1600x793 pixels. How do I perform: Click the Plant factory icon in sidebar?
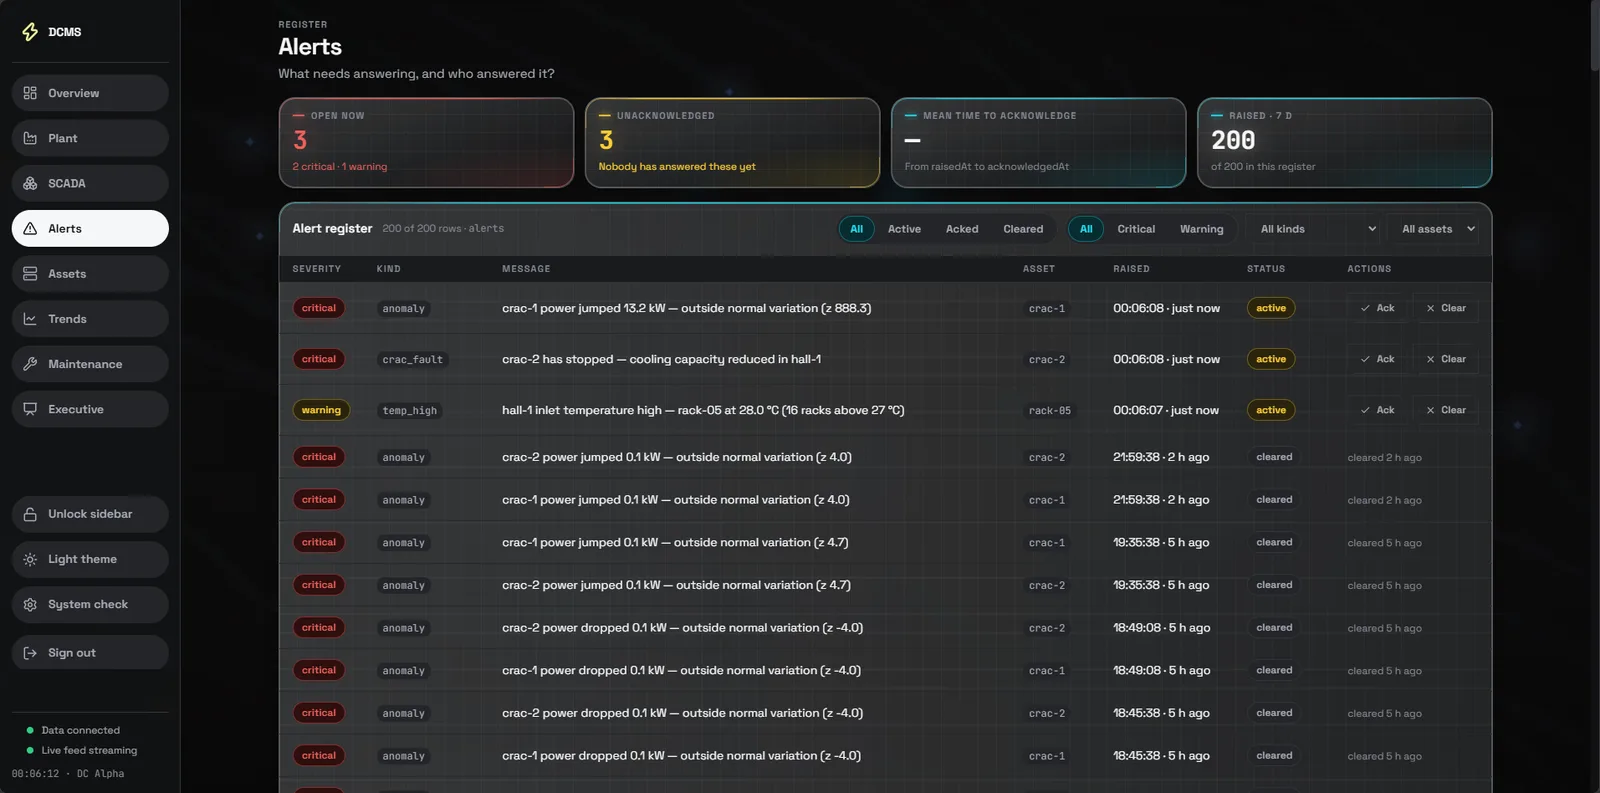click(30, 138)
